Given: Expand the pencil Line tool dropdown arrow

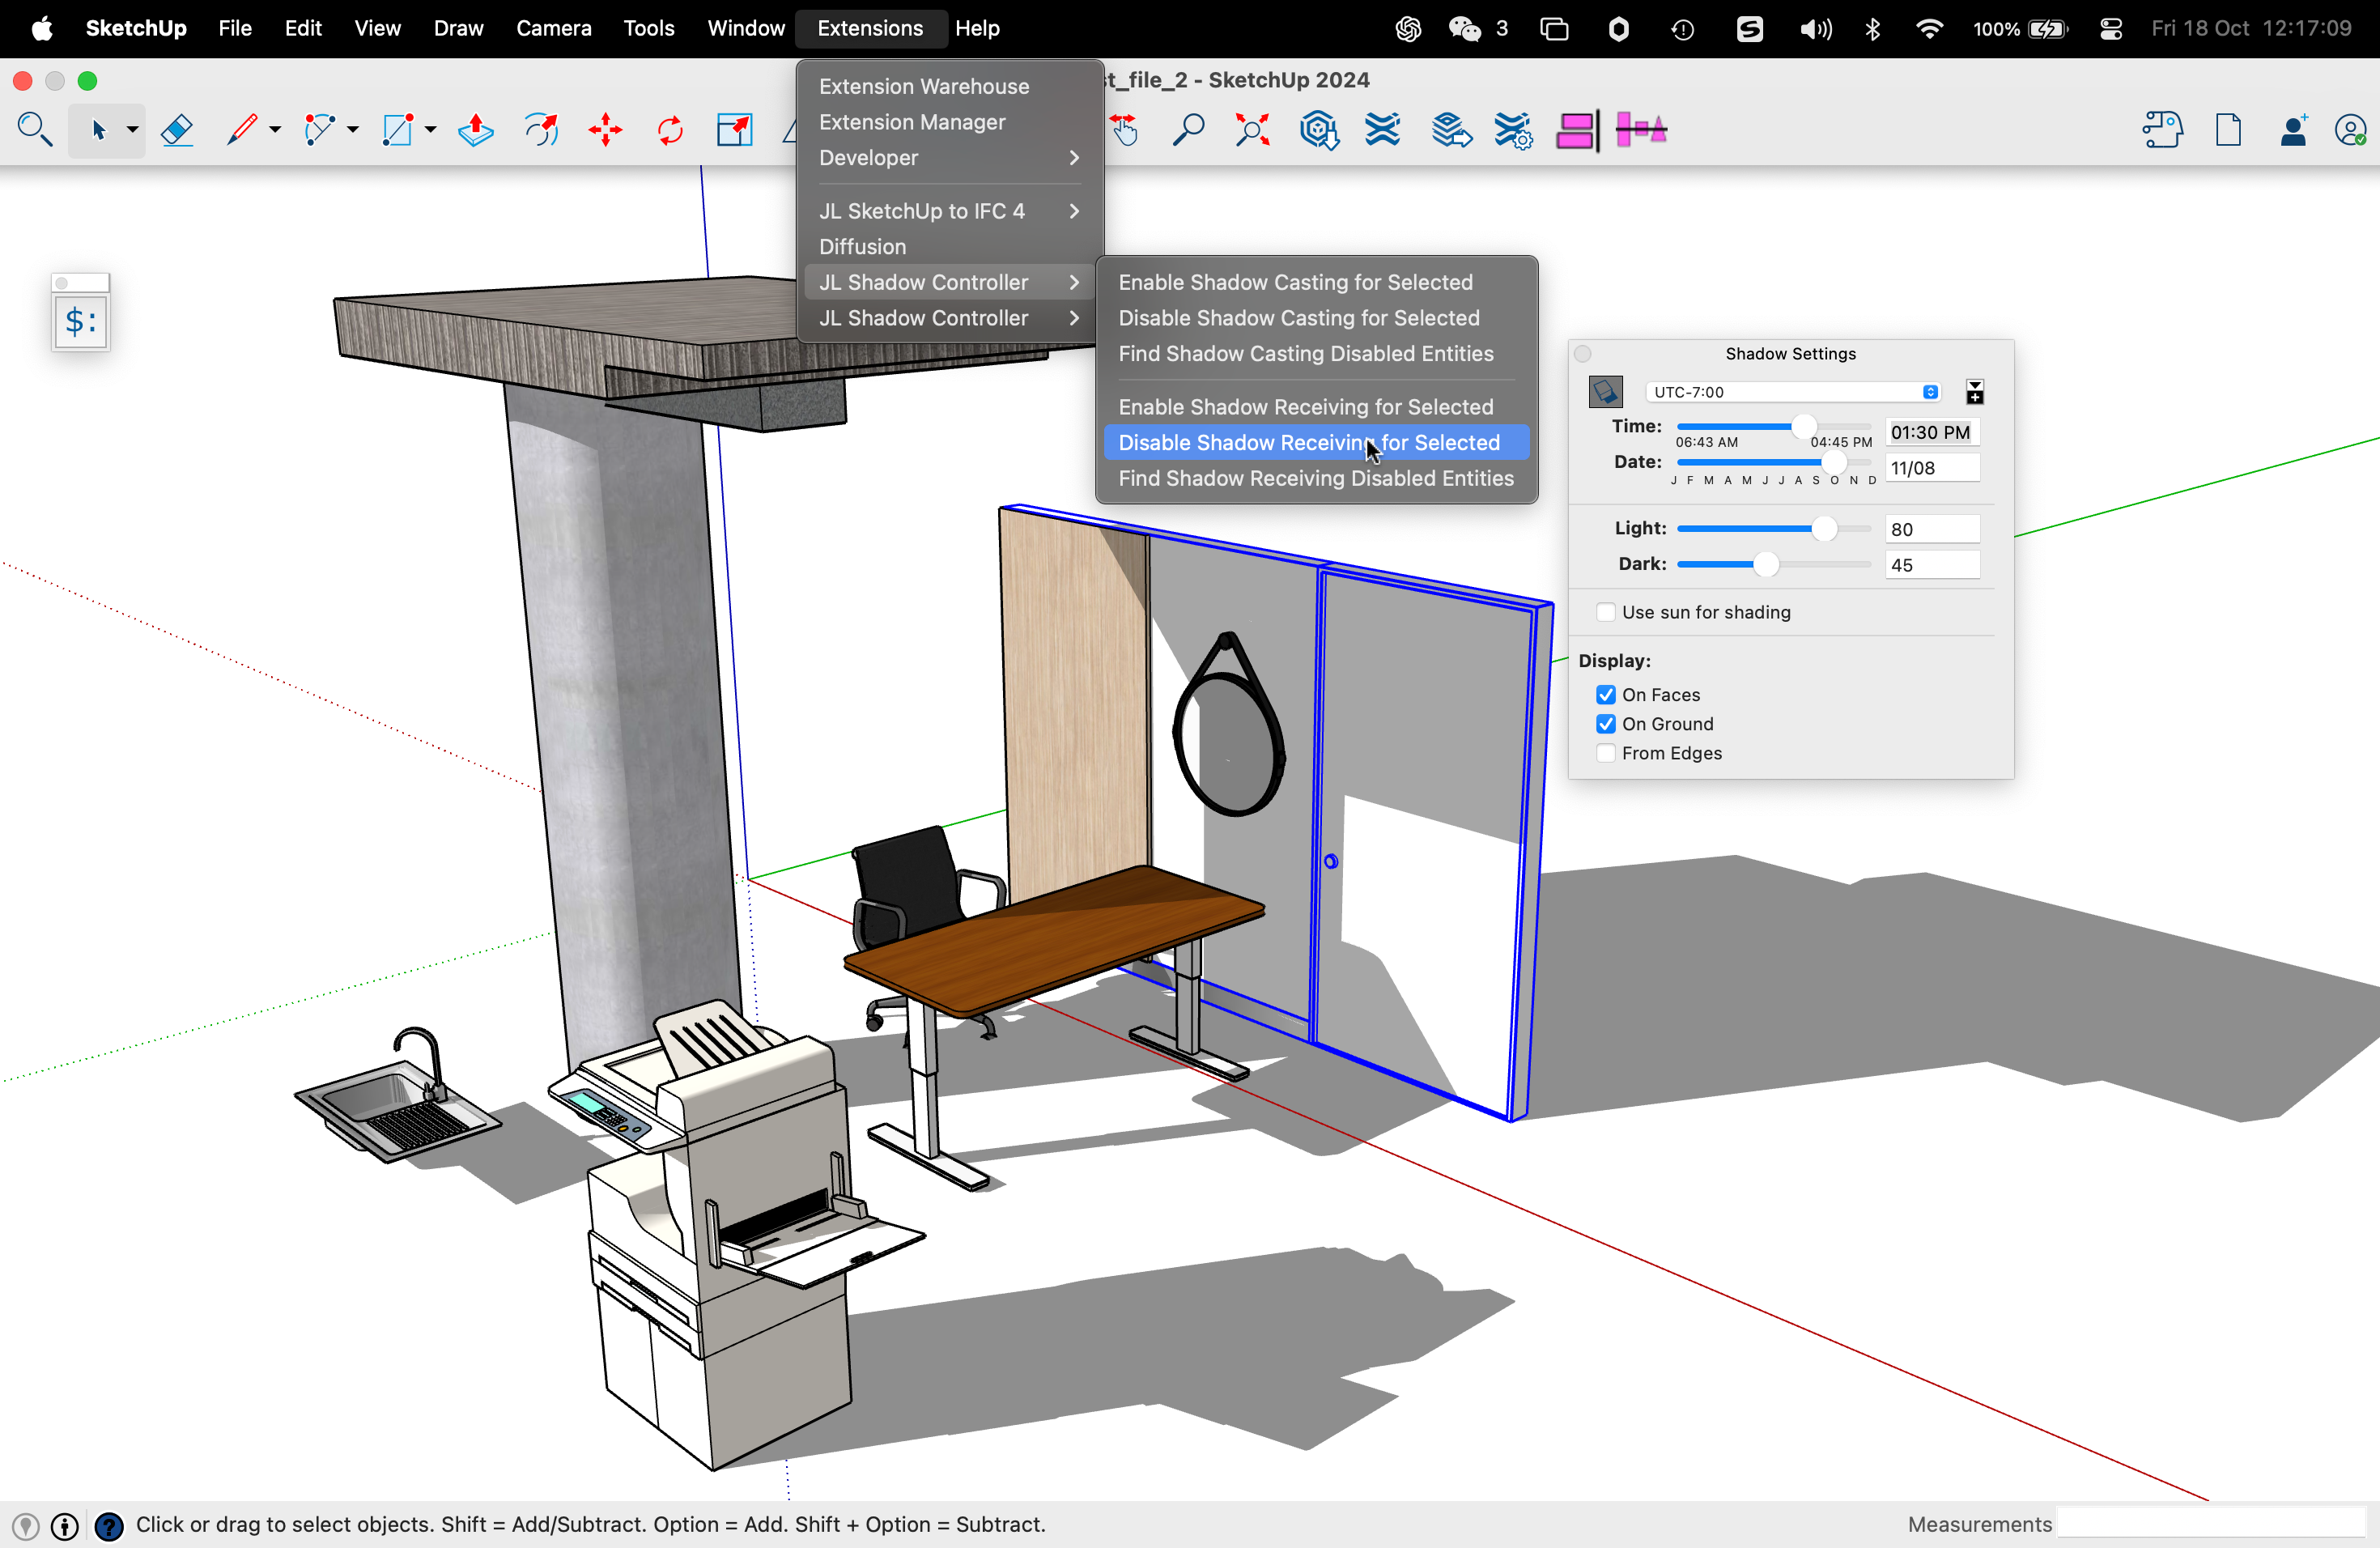Looking at the screenshot, I should pyautogui.click(x=275, y=130).
